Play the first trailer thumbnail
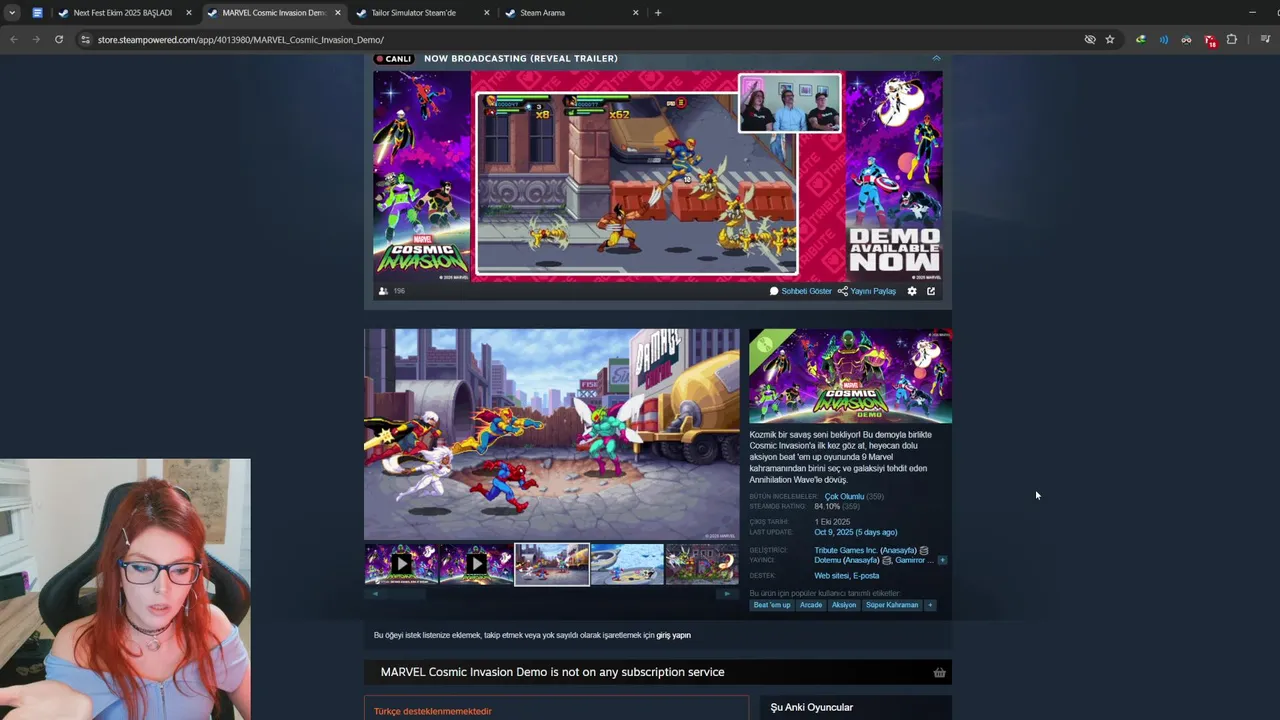The width and height of the screenshot is (1280, 720). pyautogui.click(x=401, y=564)
